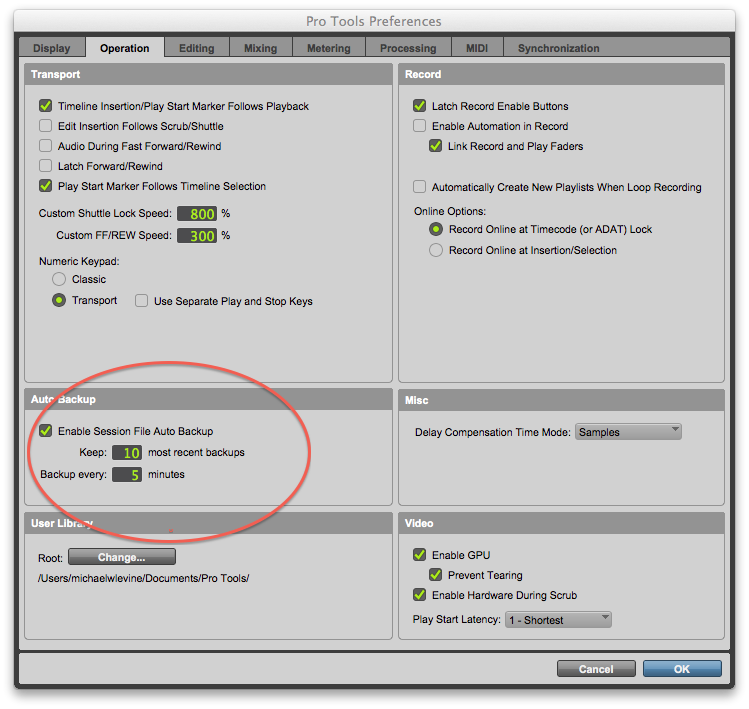Enable Use Separate Play and Stop Keys
The height and width of the screenshot is (709, 749).
[141, 301]
